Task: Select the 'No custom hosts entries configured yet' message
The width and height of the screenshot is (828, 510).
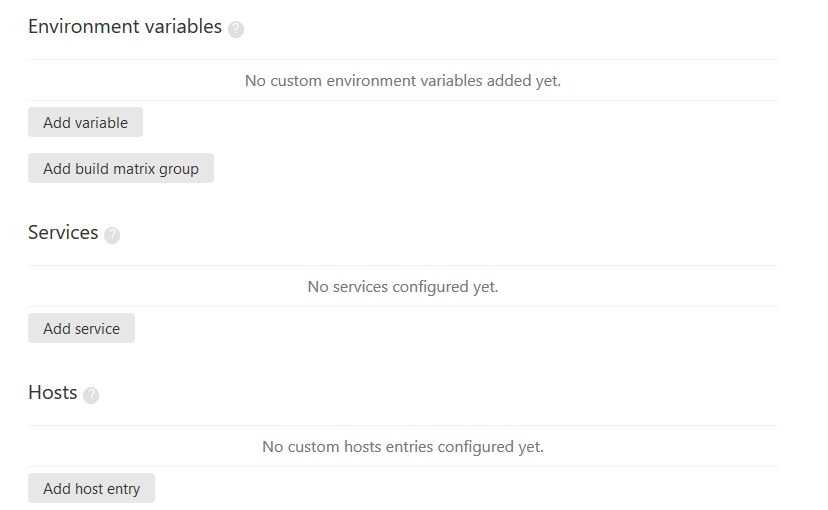Action: 403,446
